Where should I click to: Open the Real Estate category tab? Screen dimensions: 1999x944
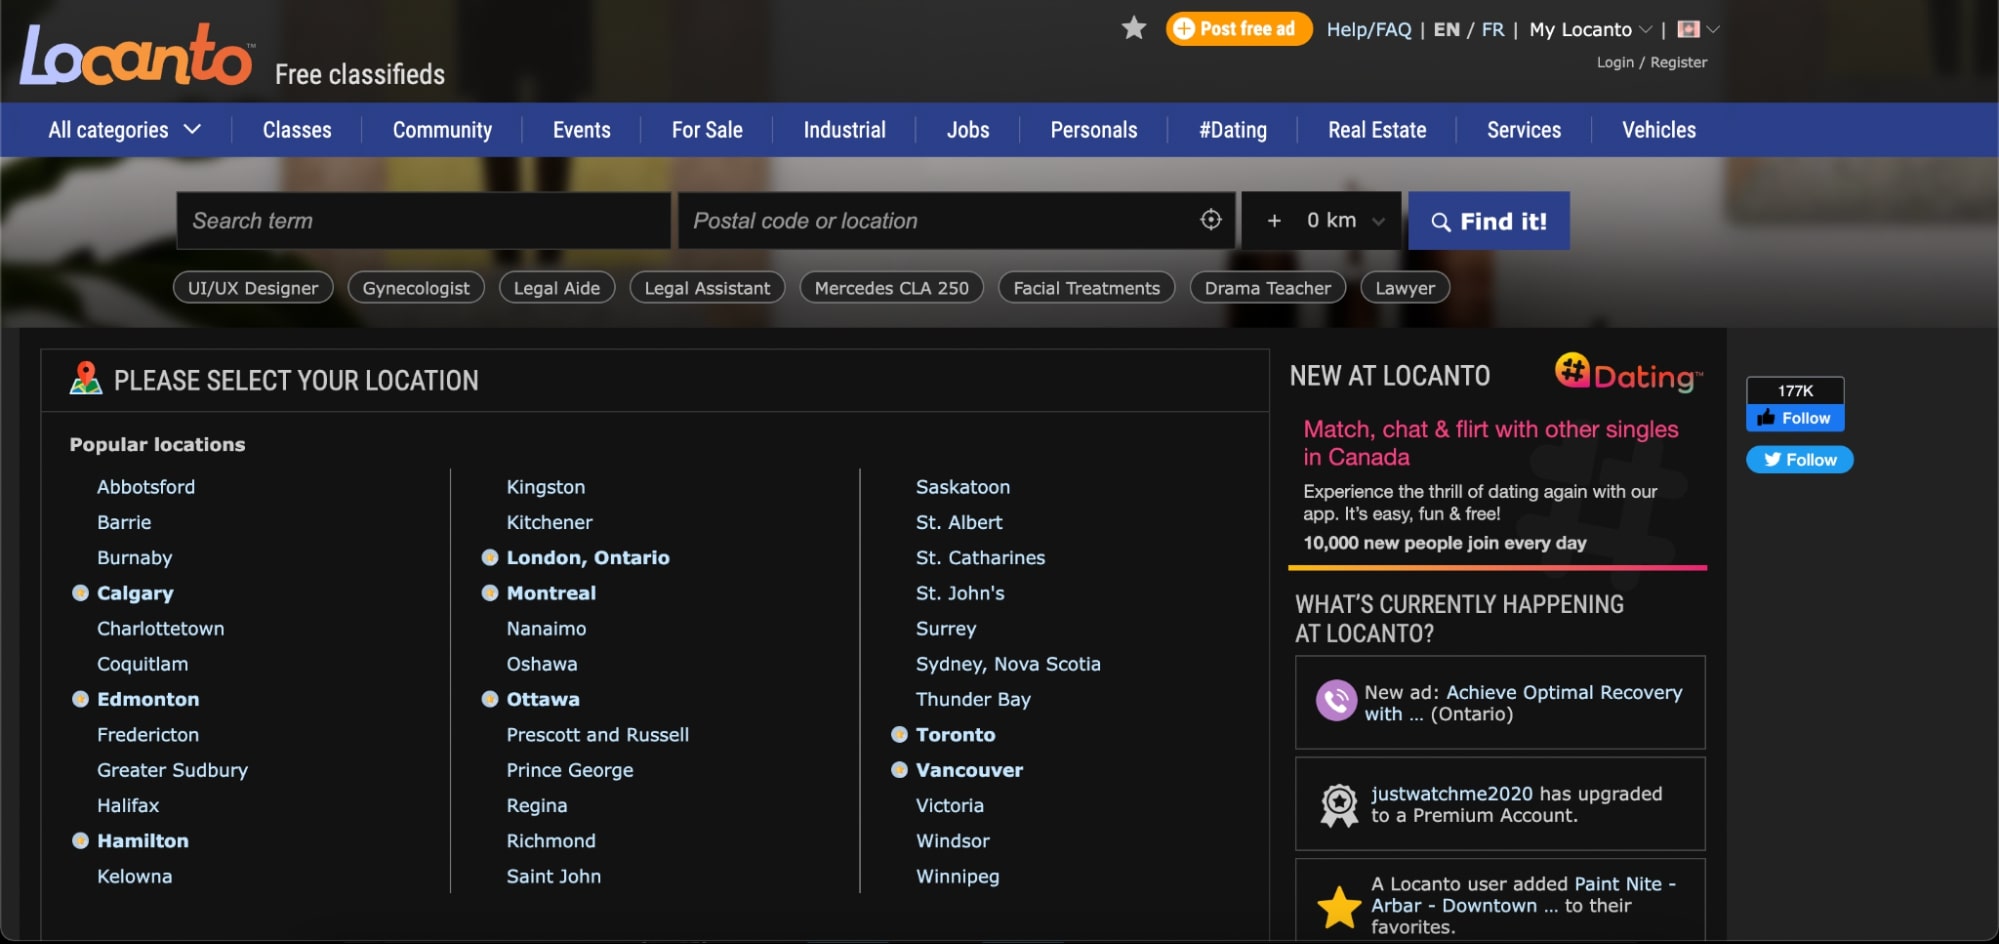coord(1377,130)
